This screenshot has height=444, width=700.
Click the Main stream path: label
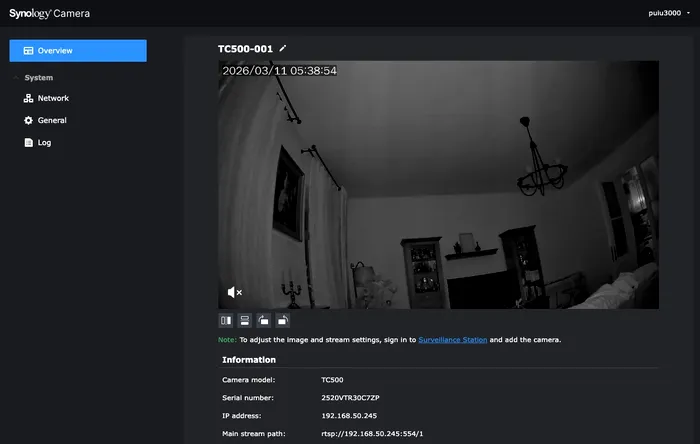click(254, 433)
